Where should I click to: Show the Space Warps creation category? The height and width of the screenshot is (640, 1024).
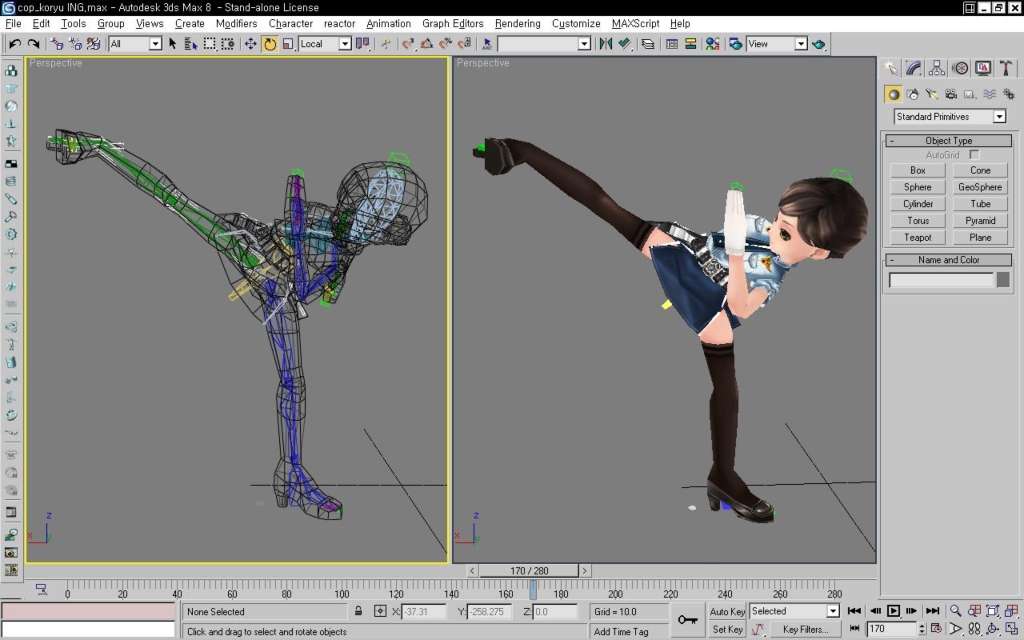pyautogui.click(x=989, y=94)
